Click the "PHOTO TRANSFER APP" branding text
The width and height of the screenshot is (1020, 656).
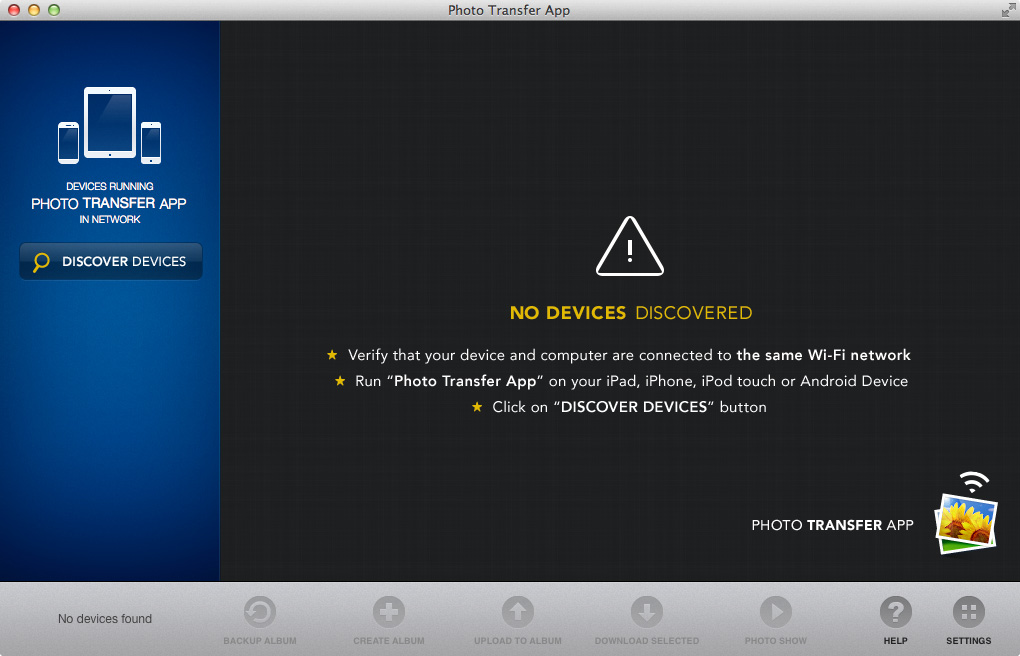click(x=832, y=525)
